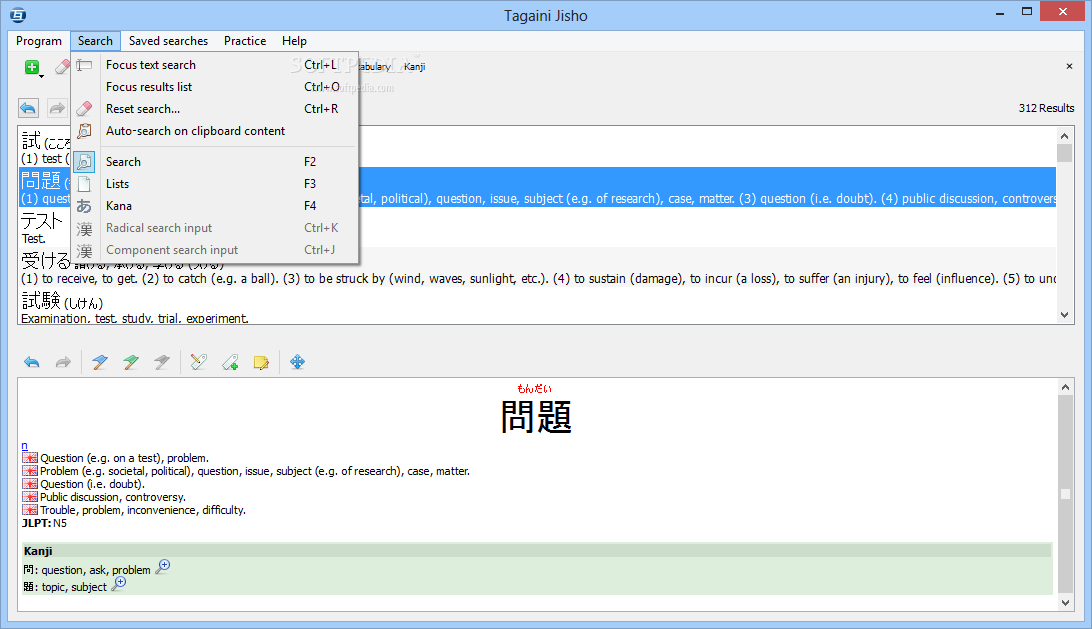Open the yellow notes editor icon

(261, 362)
